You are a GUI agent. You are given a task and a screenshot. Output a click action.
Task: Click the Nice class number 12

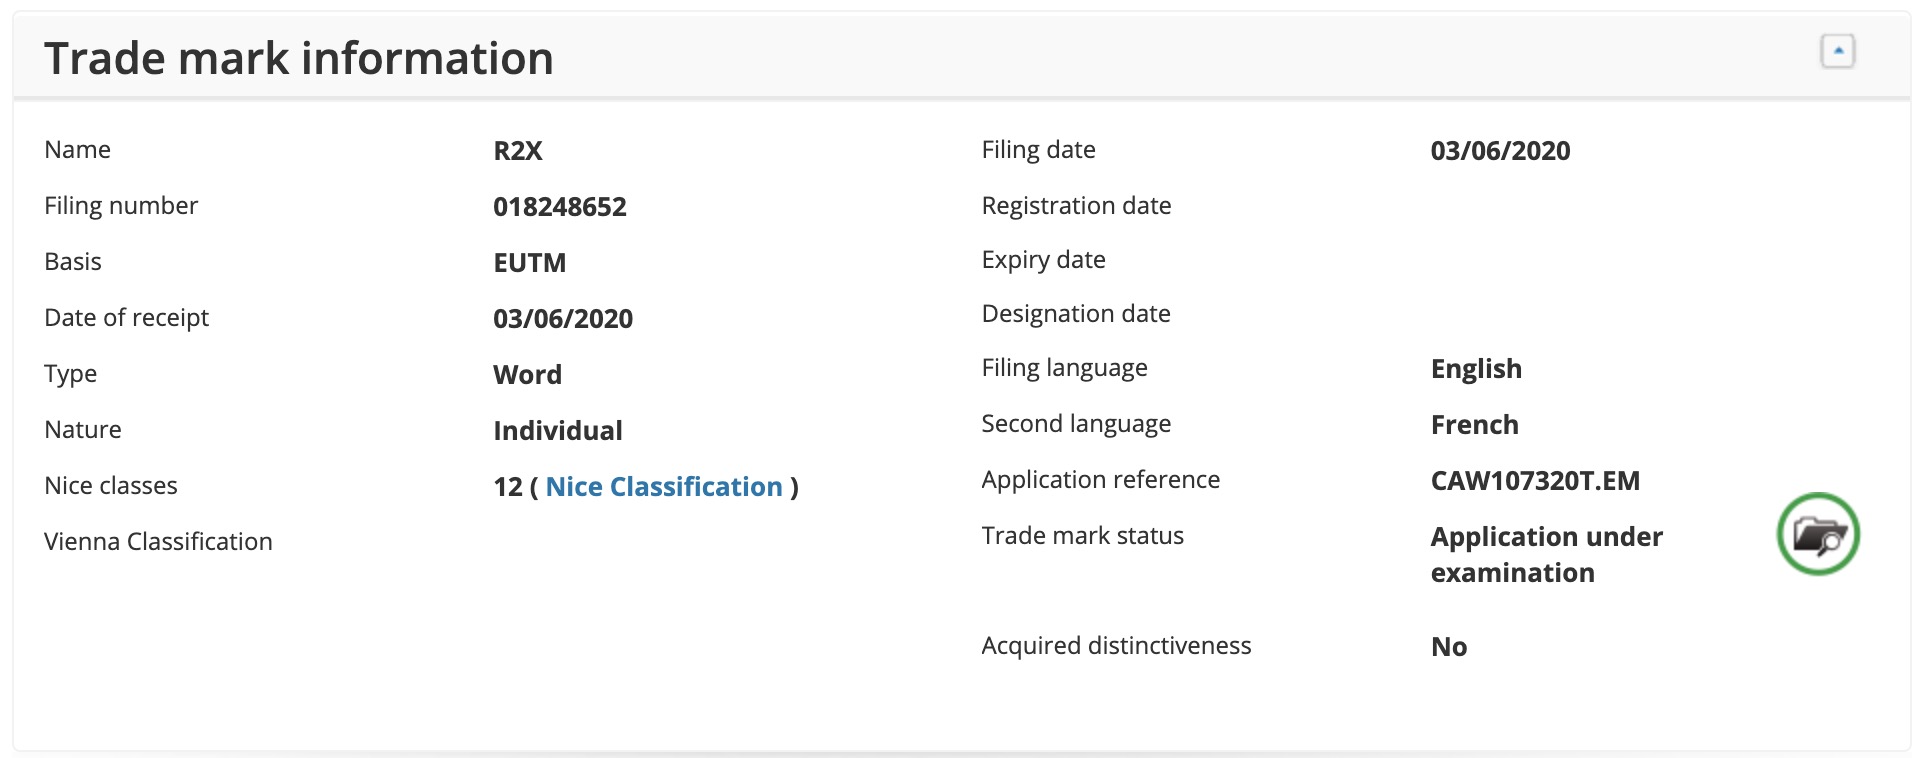(507, 487)
